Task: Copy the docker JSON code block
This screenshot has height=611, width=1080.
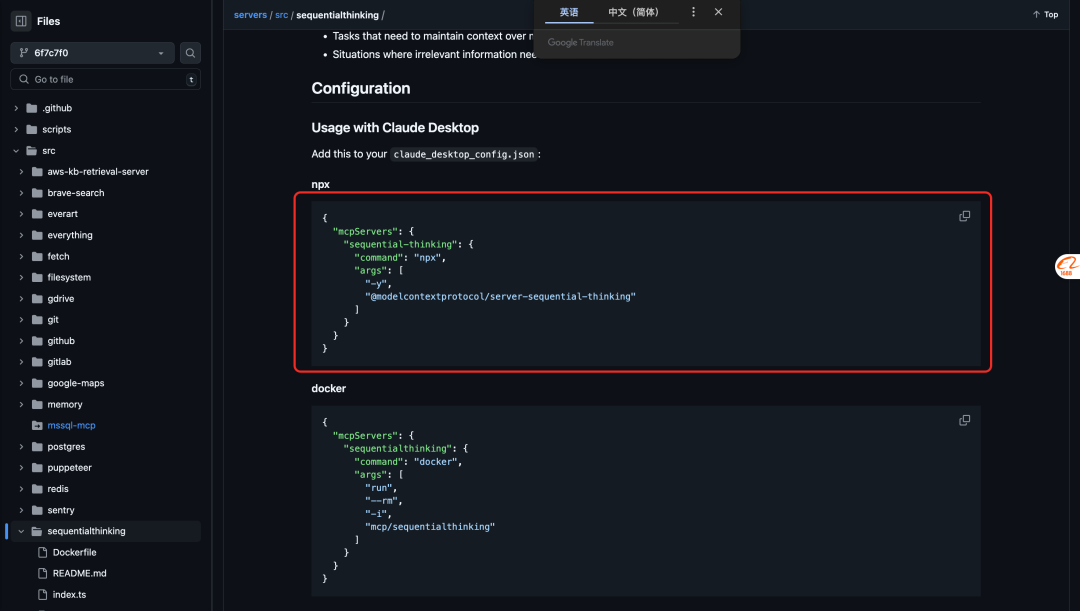Action: tap(964, 420)
